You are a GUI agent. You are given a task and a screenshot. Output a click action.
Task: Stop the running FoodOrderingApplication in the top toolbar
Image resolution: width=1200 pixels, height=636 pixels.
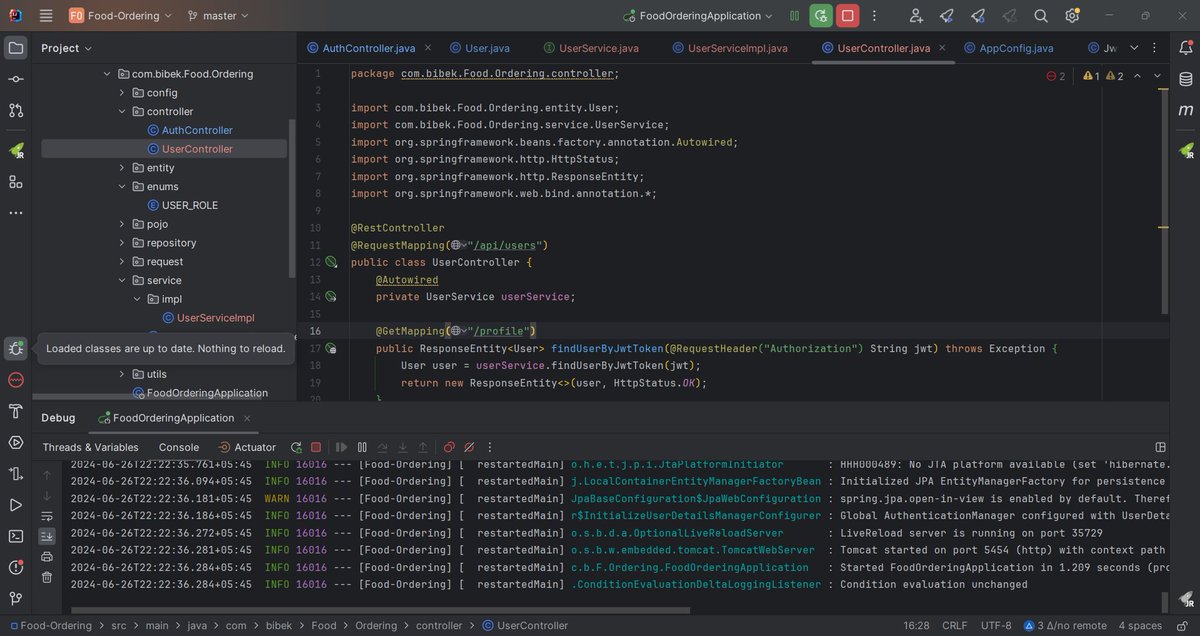(848, 16)
